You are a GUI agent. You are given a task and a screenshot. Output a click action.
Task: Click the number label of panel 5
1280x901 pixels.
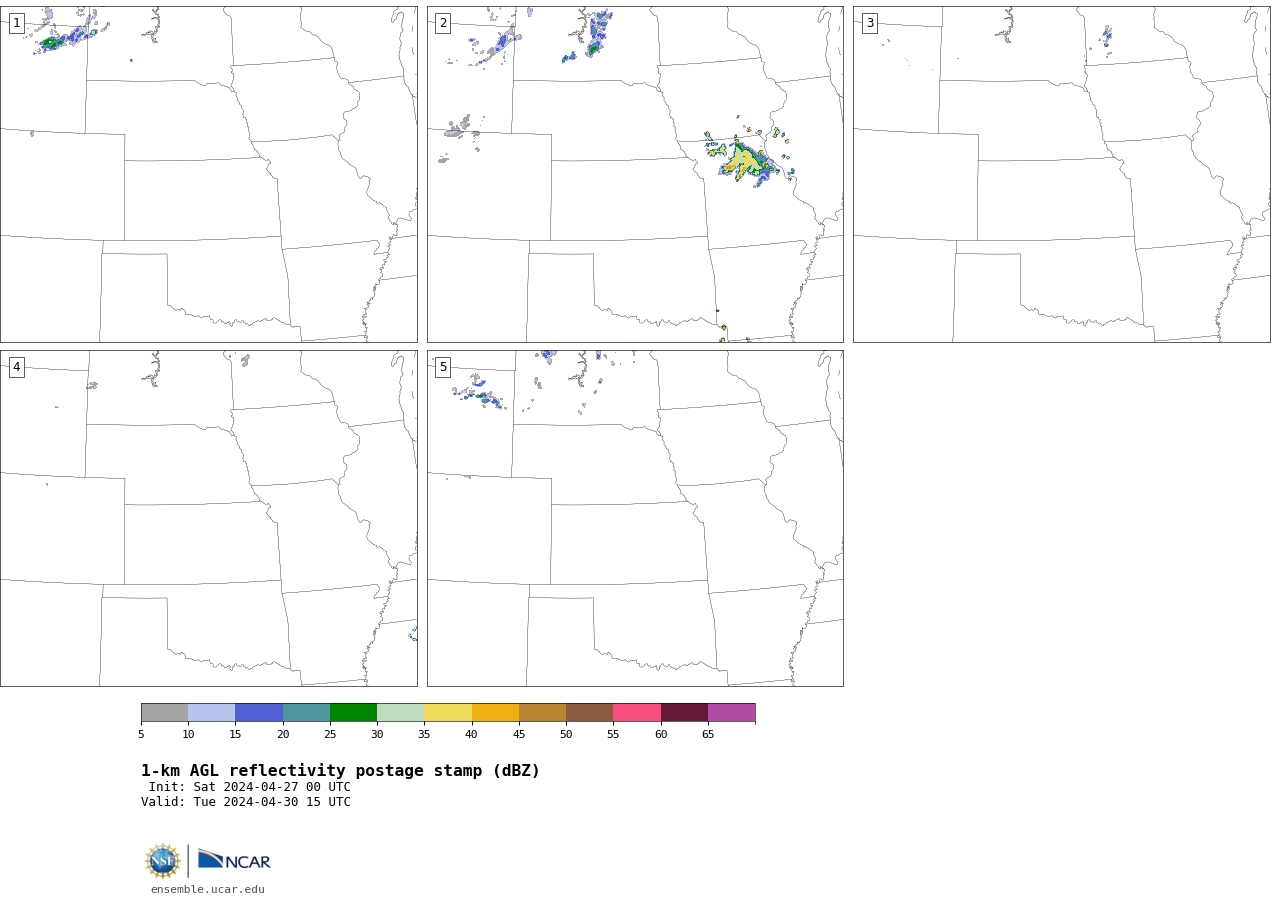point(443,367)
